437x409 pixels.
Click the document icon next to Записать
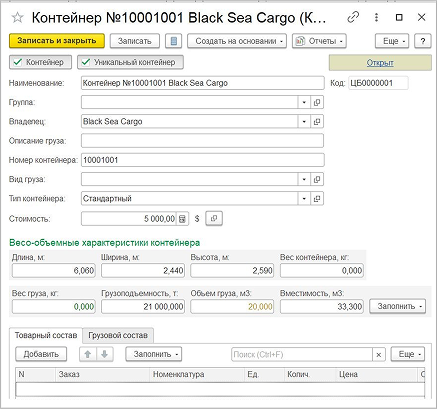(174, 41)
